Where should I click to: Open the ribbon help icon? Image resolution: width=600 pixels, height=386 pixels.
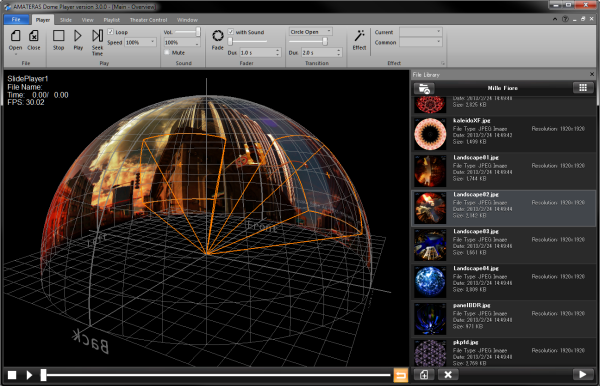coord(565,19)
